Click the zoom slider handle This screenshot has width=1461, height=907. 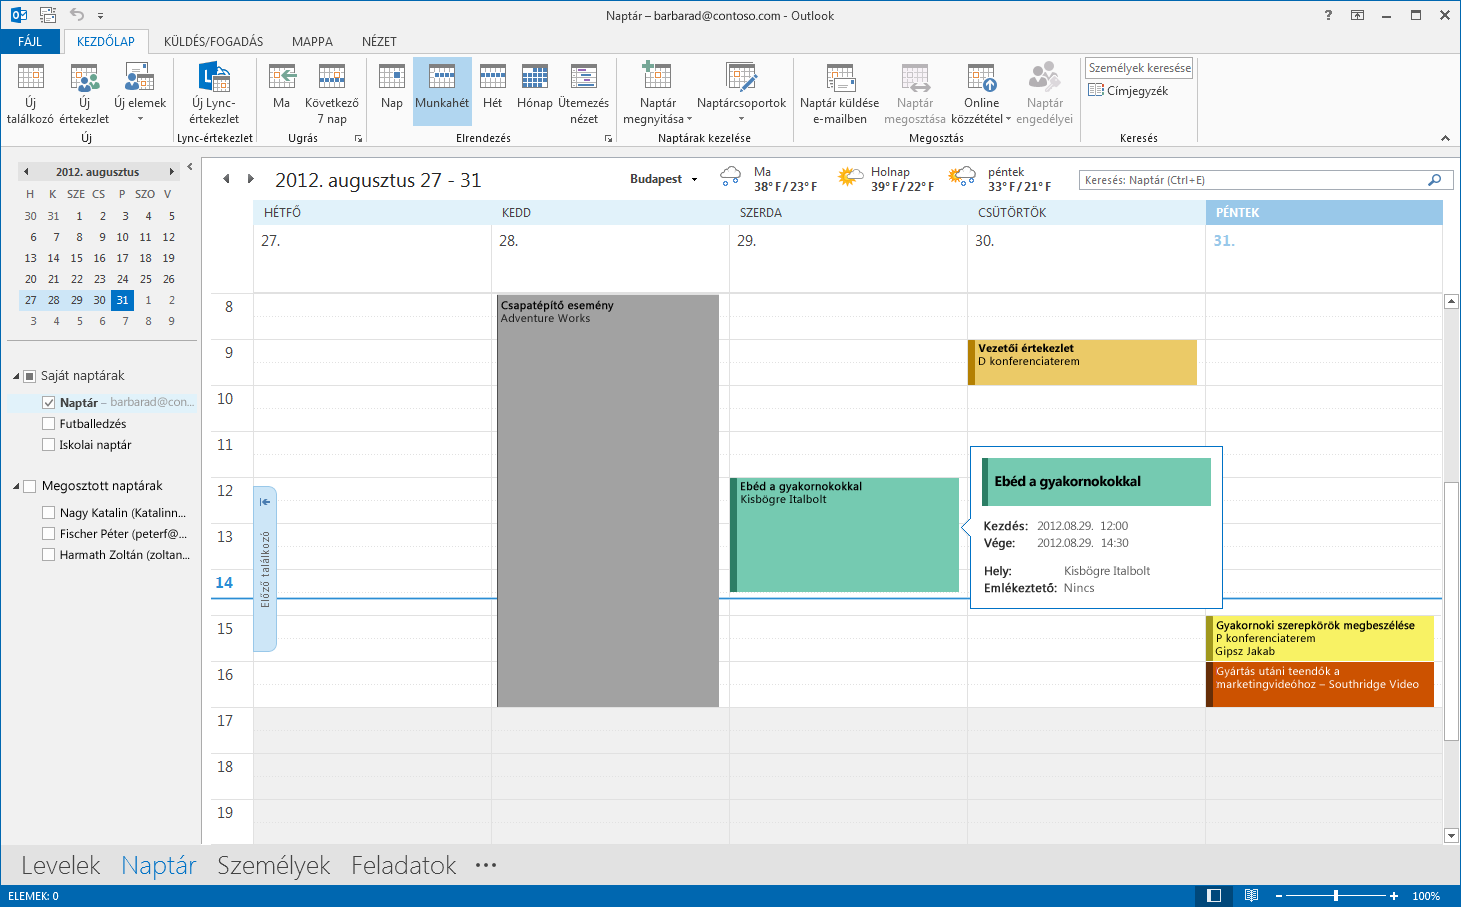pyautogui.click(x=1336, y=896)
